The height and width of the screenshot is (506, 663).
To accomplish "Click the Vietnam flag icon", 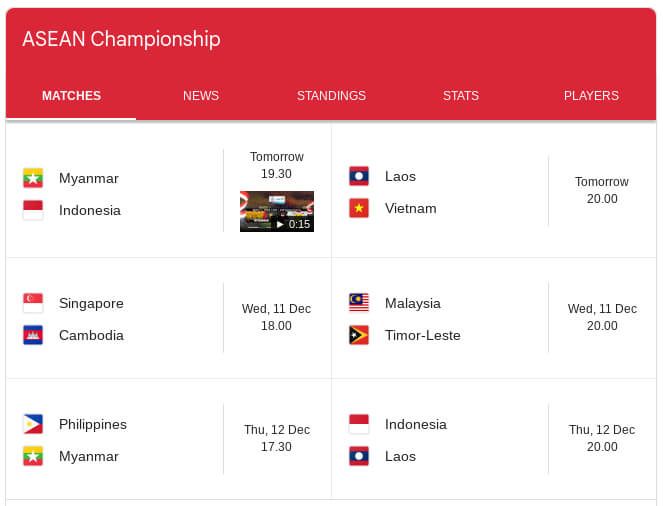I will click(x=359, y=208).
